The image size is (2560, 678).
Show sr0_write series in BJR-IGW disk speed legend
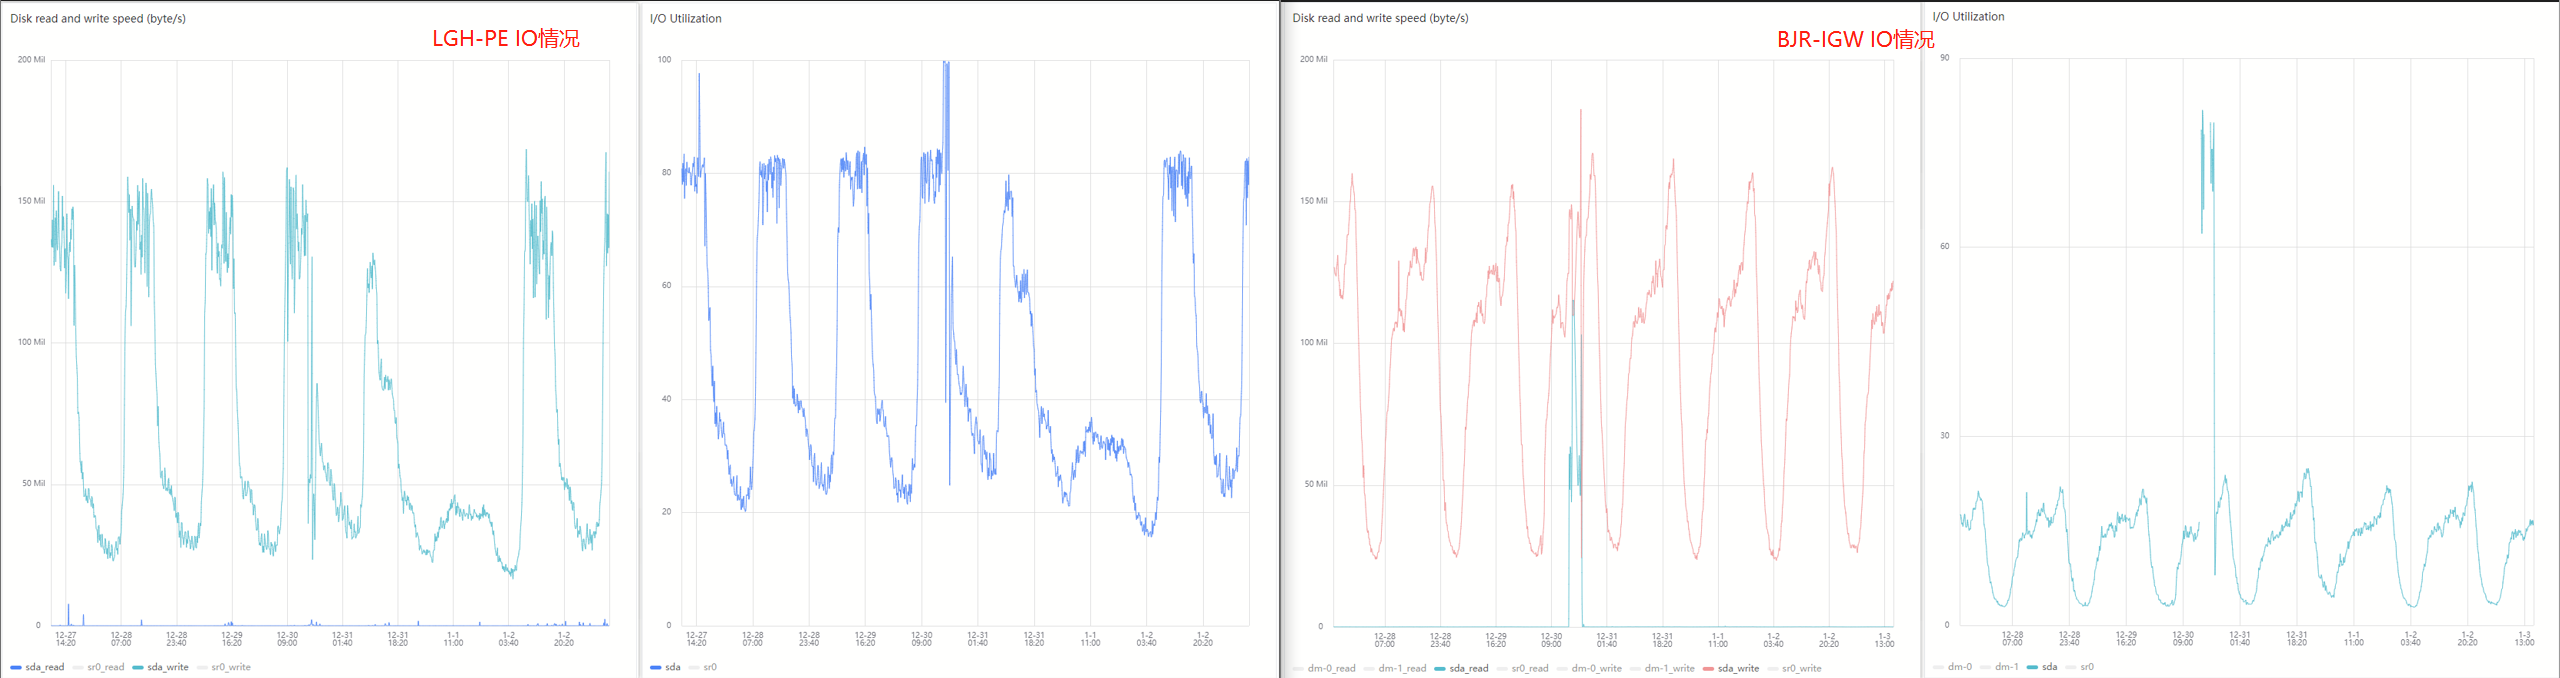pos(1801,668)
